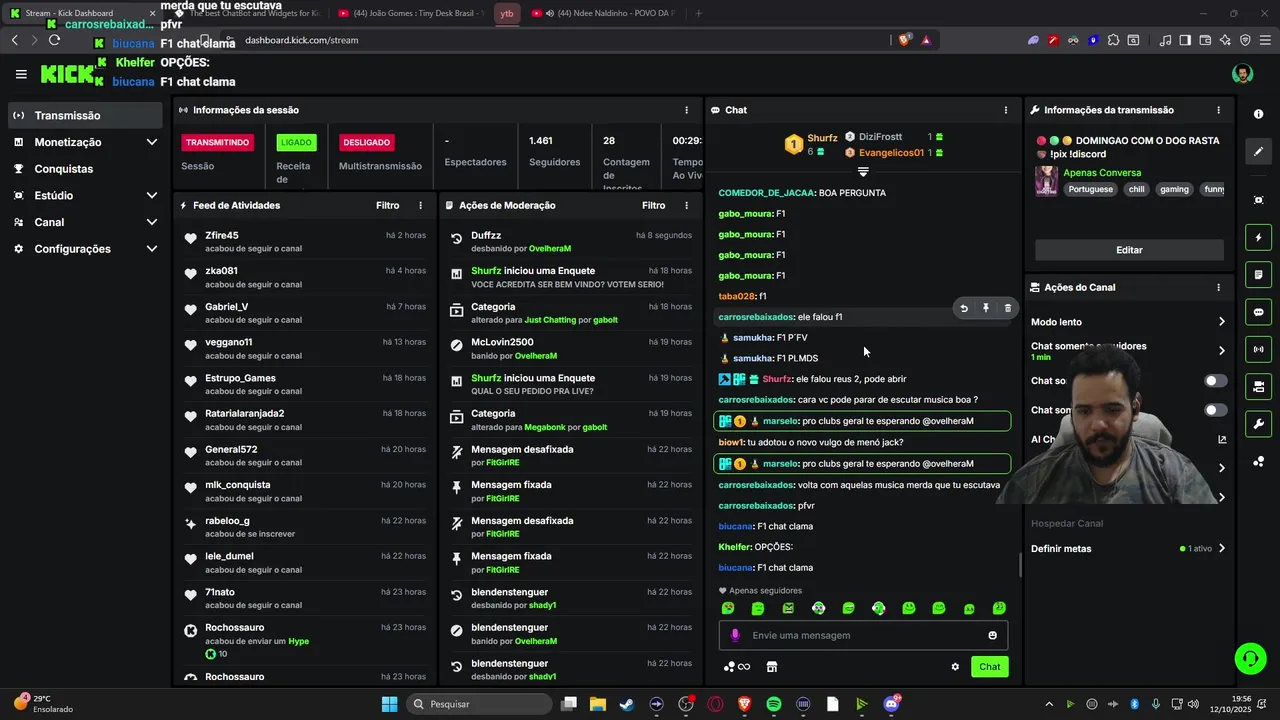This screenshot has width=1280, height=720.
Task: Click the Editar button
Action: click(1129, 250)
